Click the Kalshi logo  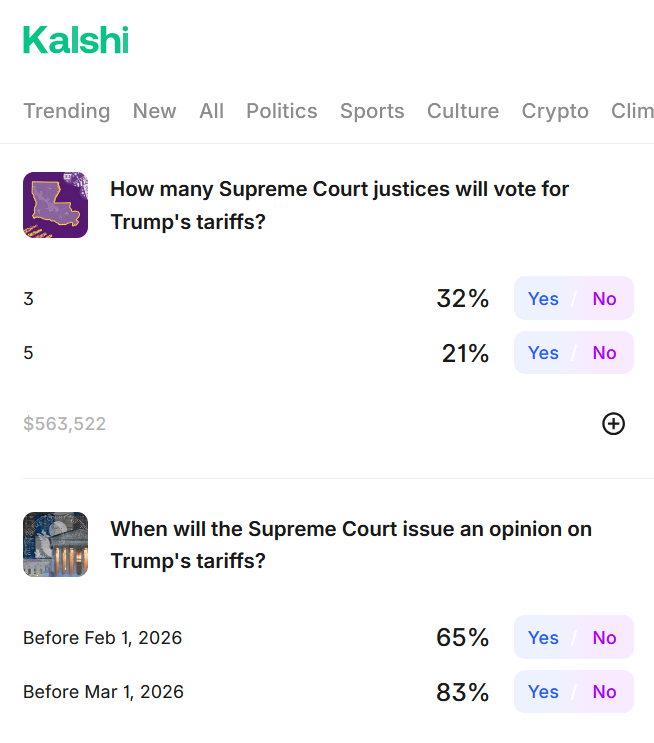coord(76,41)
